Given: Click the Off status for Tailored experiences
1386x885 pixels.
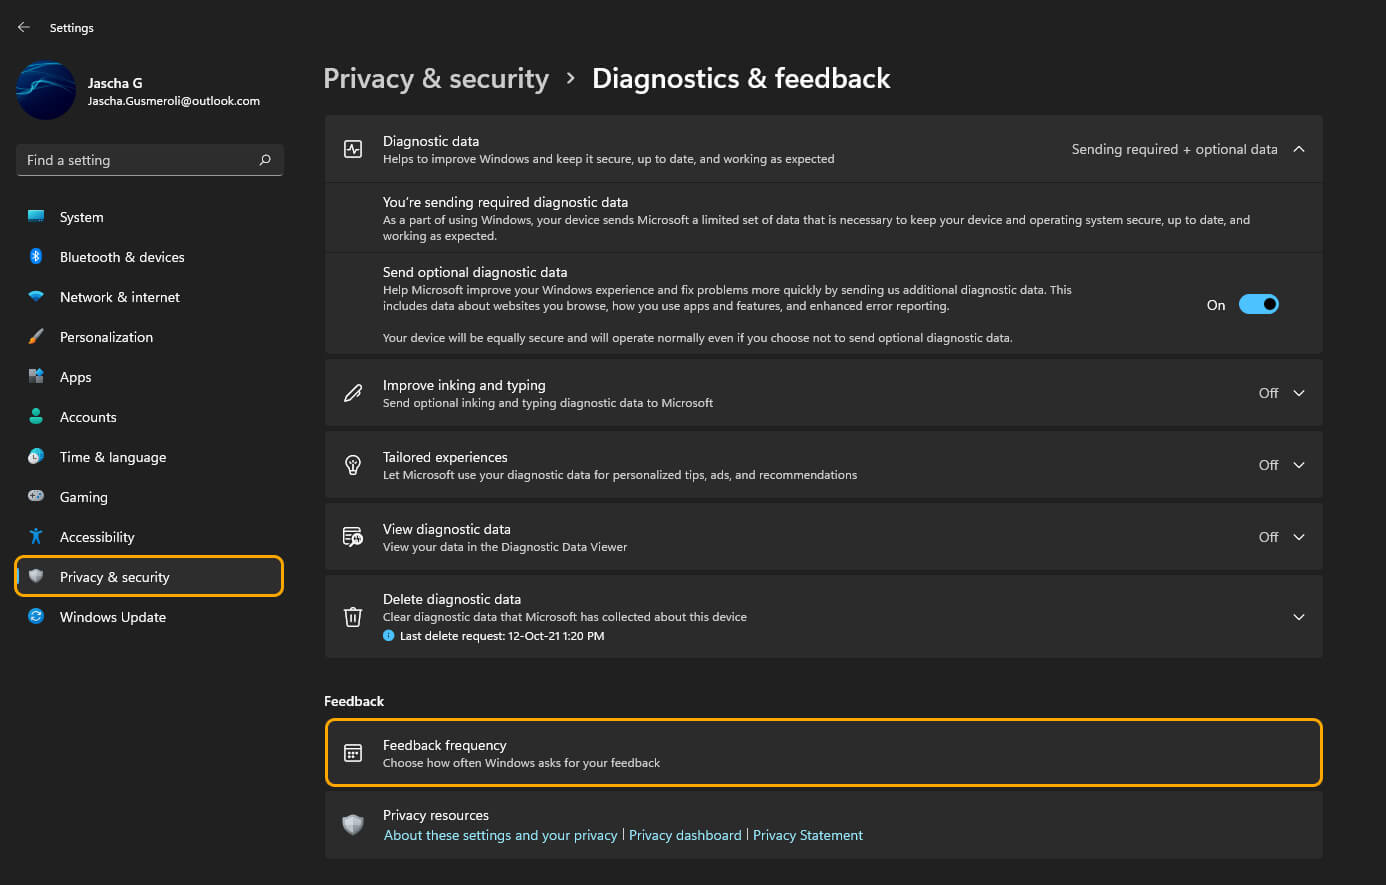Looking at the screenshot, I should coord(1268,465).
